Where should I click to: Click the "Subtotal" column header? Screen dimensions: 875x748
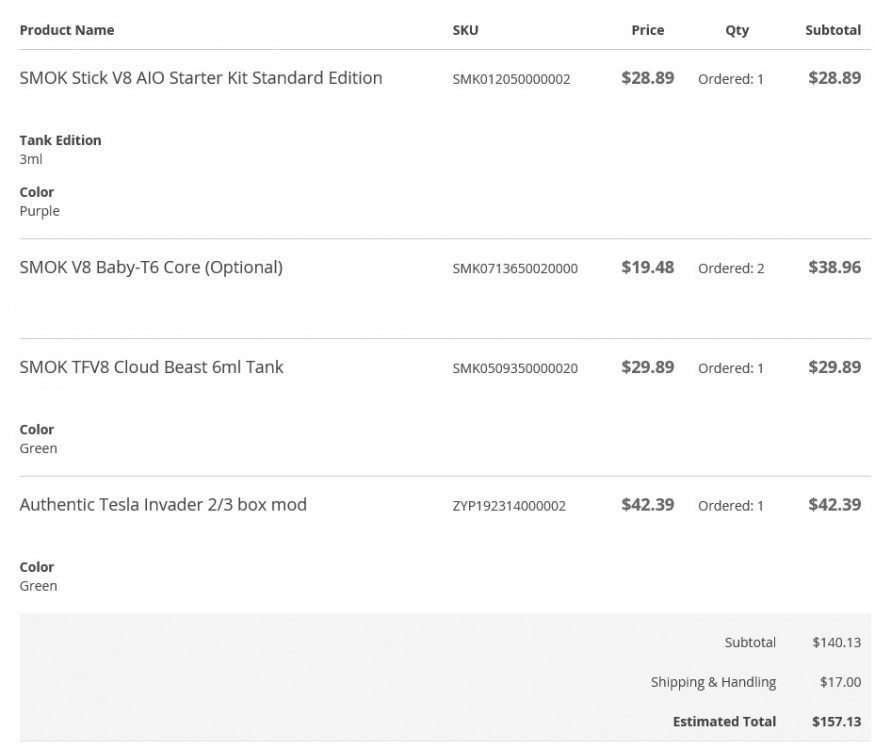coord(833,30)
